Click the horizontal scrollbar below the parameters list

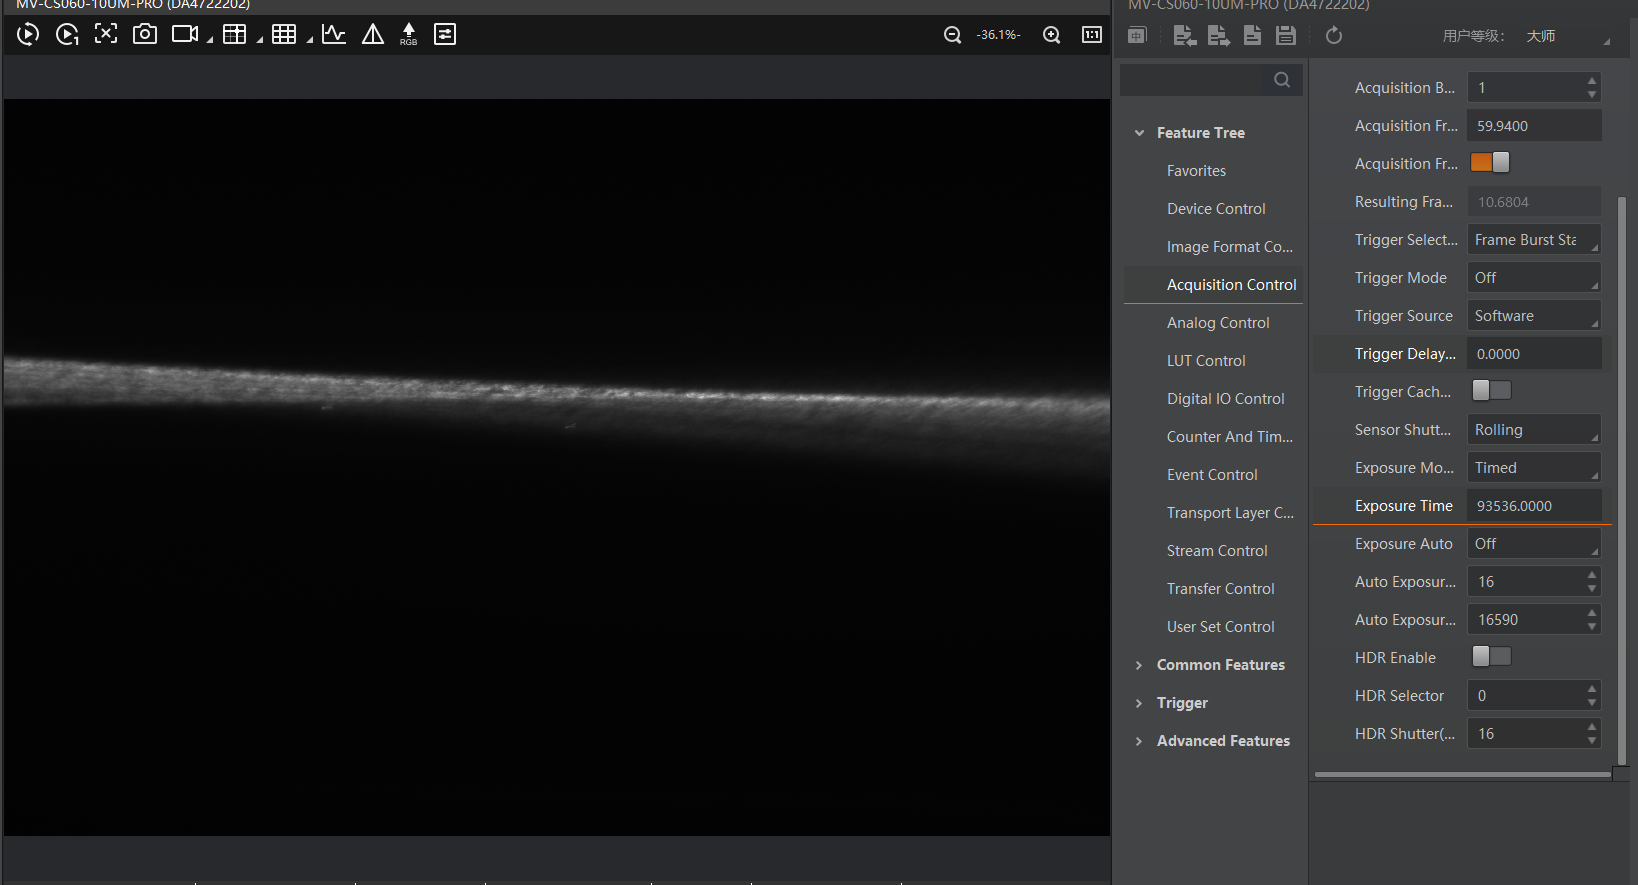pyautogui.click(x=1461, y=774)
